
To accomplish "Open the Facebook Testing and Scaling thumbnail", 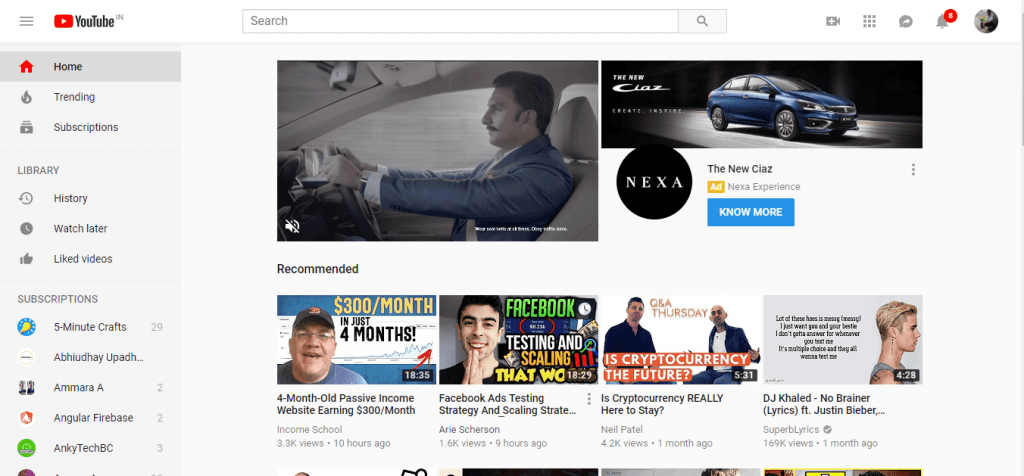I will click(x=519, y=340).
